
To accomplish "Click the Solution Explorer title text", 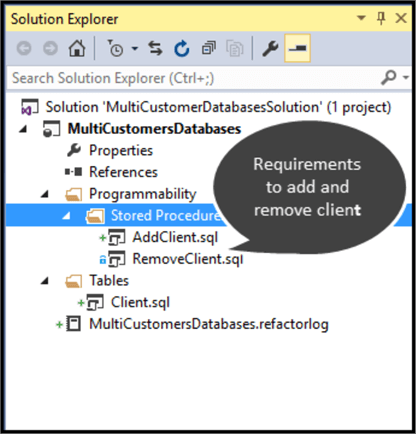I will 65,19.
